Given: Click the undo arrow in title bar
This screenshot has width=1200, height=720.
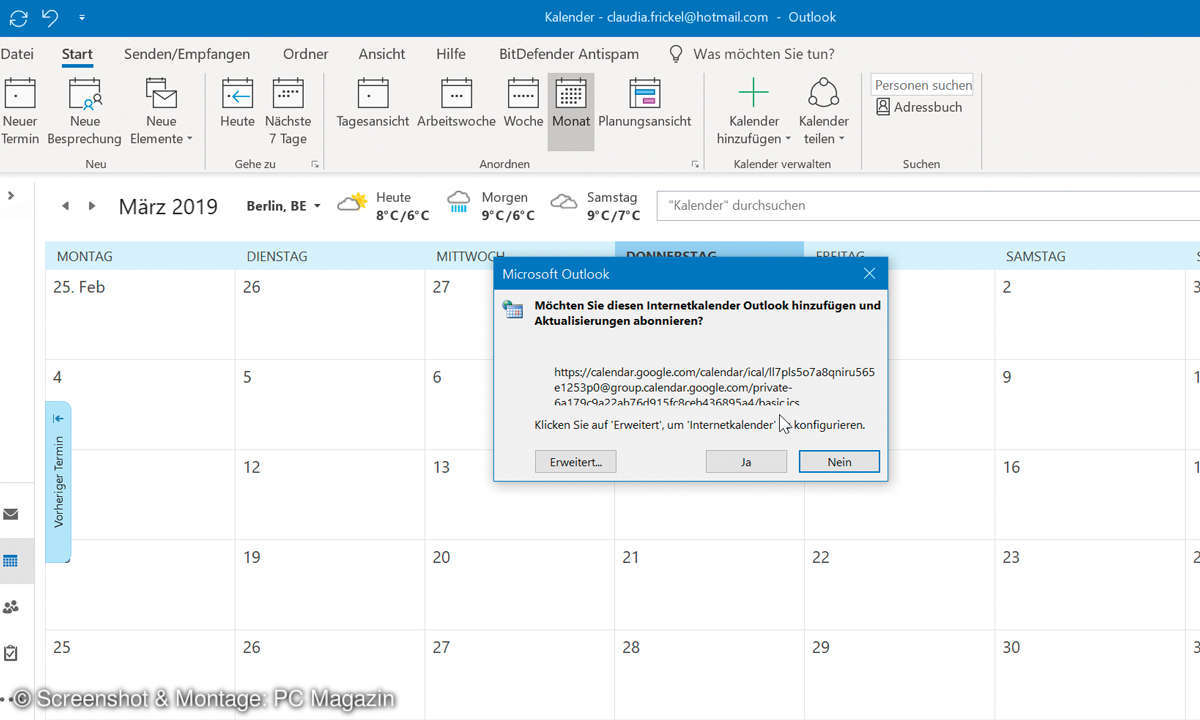Looking at the screenshot, I should tap(50, 17).
